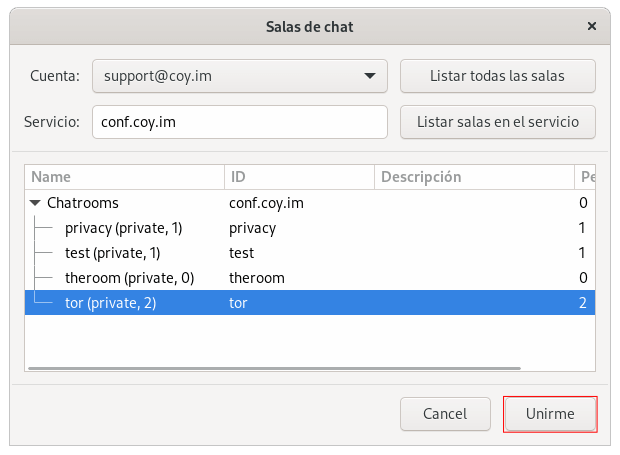
Task: Sort by ID column header
Action: 299,177
